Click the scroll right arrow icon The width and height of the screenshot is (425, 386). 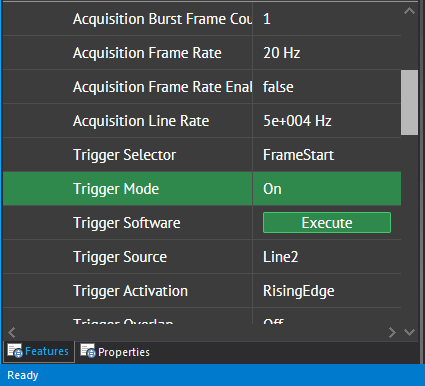pyautogui.click(x=392, y=332)
